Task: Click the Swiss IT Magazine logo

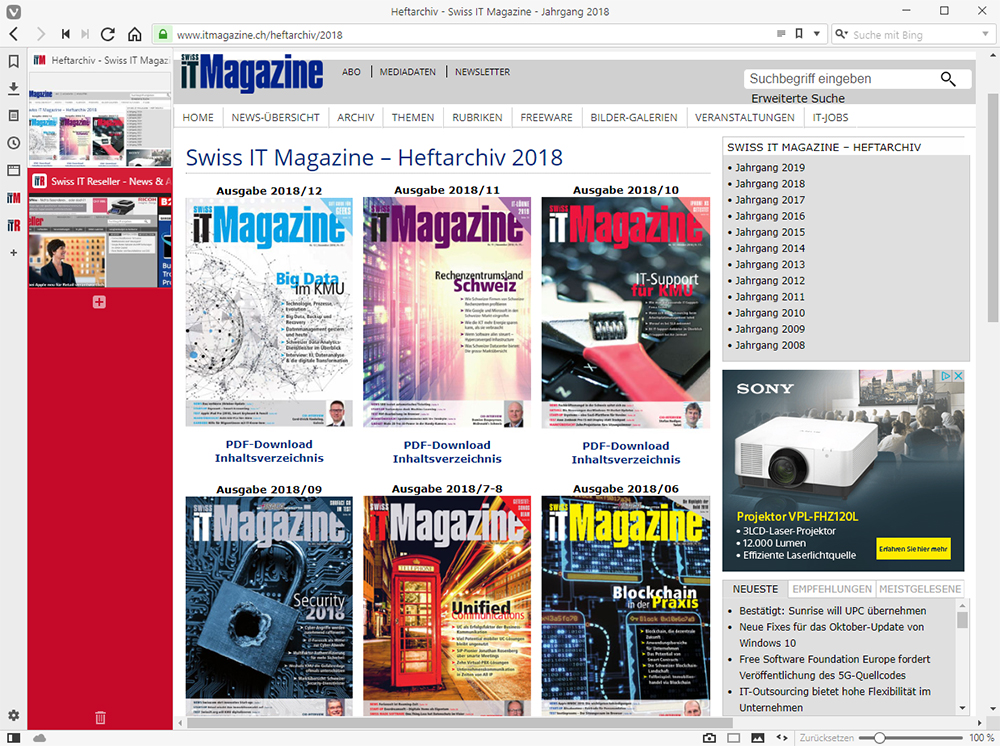Action: (x=252, y=73)
